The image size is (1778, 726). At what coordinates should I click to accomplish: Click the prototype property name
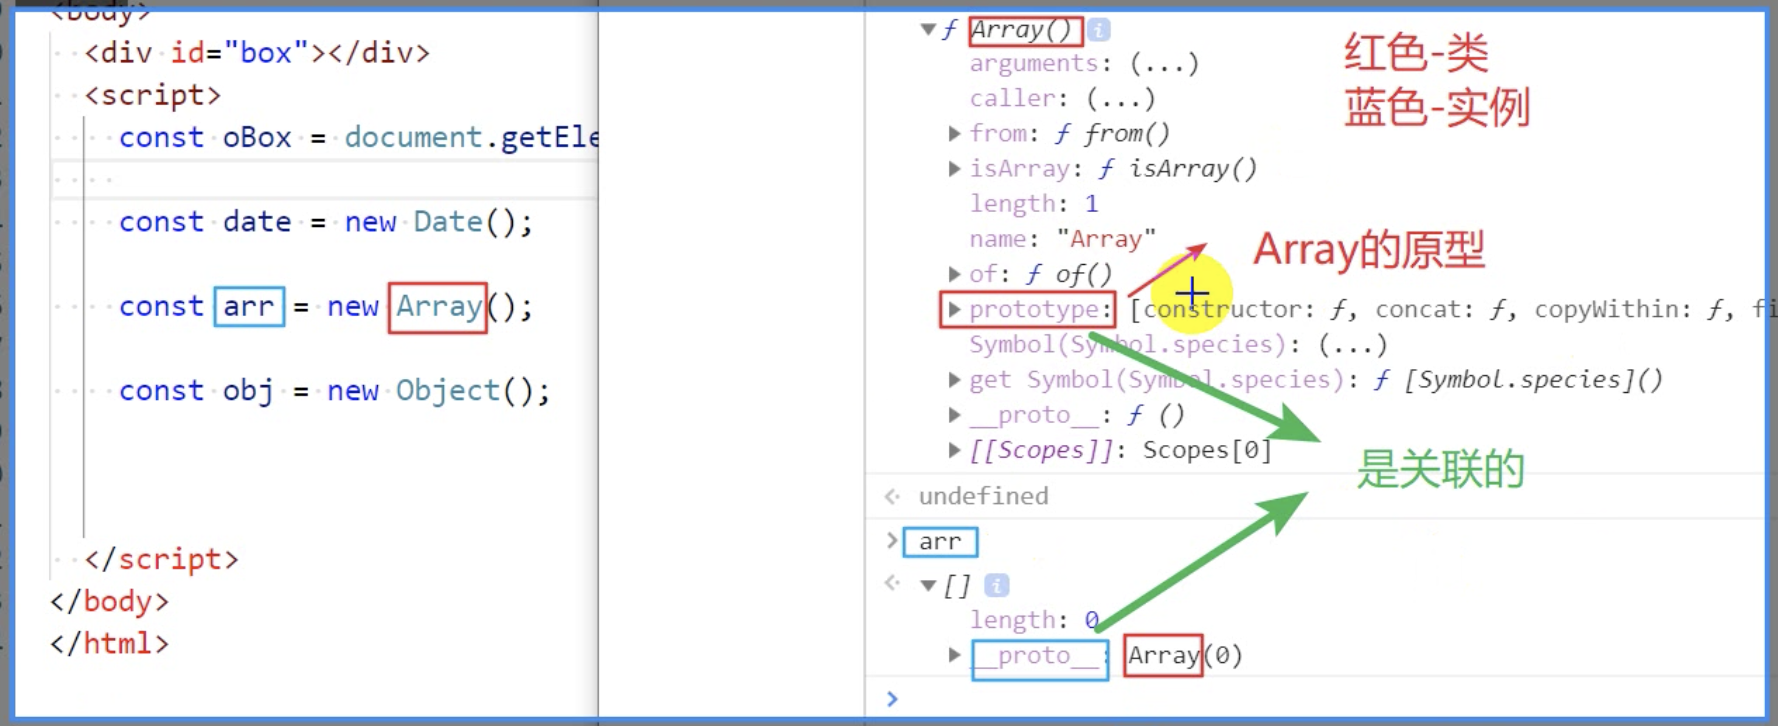coord(1034,309)
